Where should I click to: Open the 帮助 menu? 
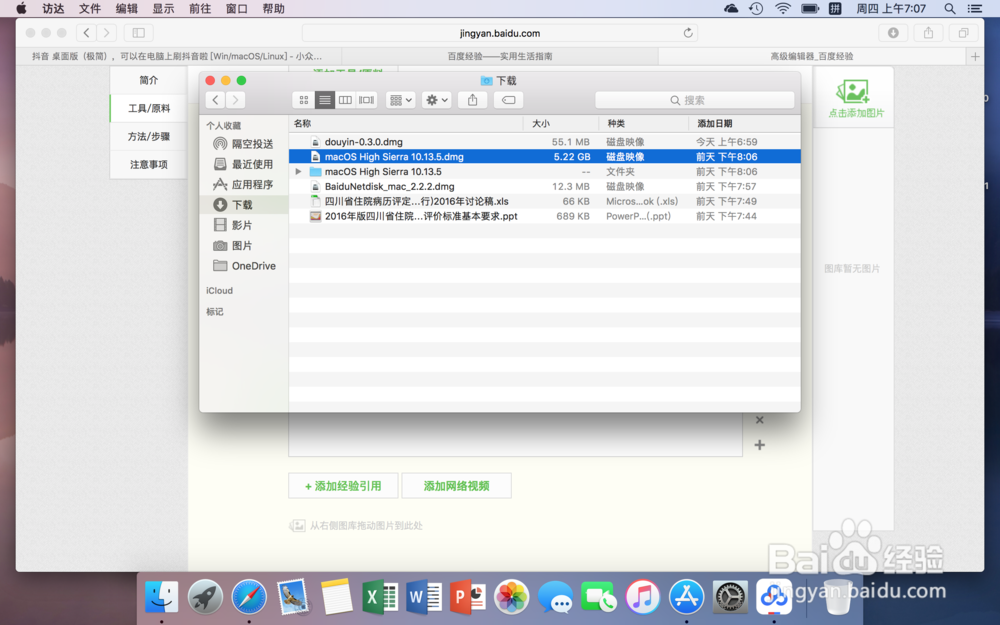pos(274,8)
